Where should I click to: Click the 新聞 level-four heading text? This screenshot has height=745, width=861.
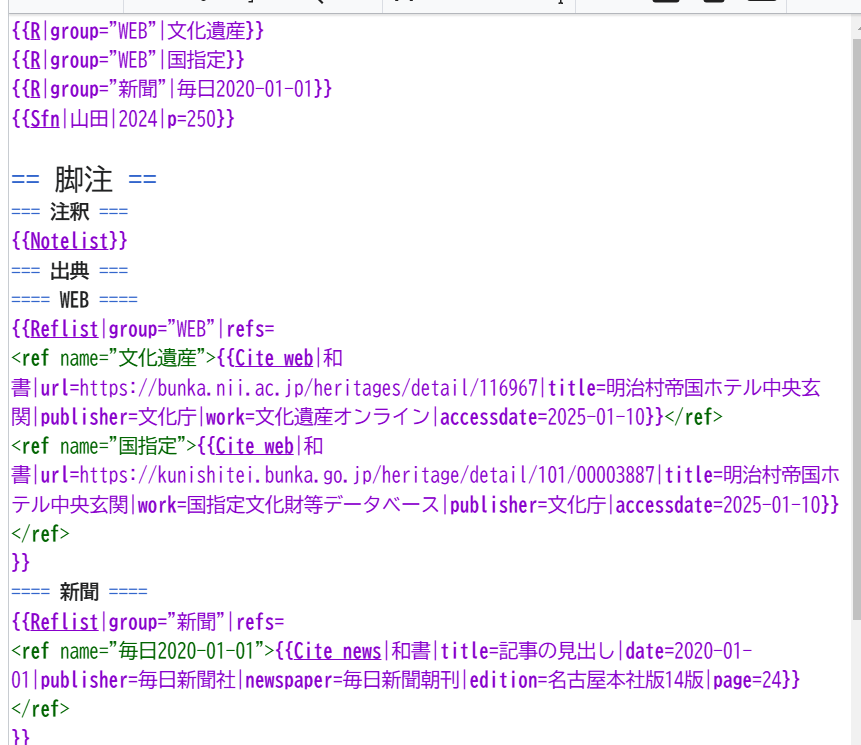pos(79,593)
